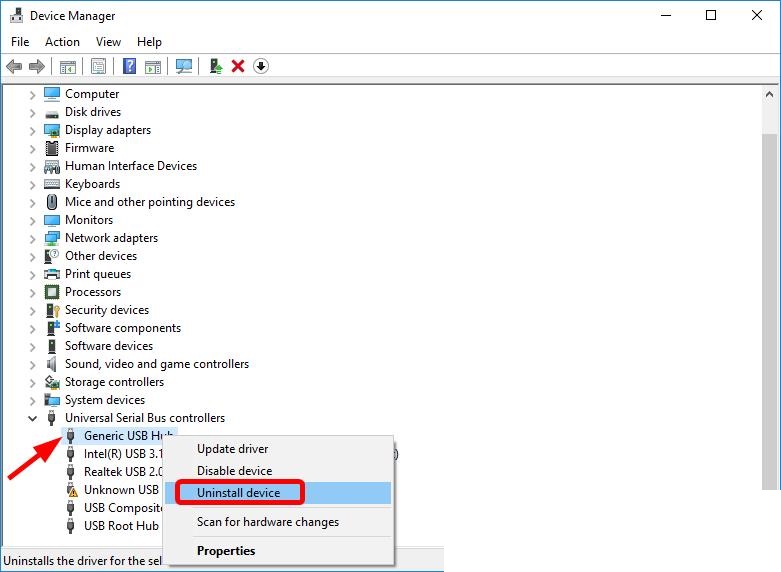Click the Security devices key icon

click(52, 310)
